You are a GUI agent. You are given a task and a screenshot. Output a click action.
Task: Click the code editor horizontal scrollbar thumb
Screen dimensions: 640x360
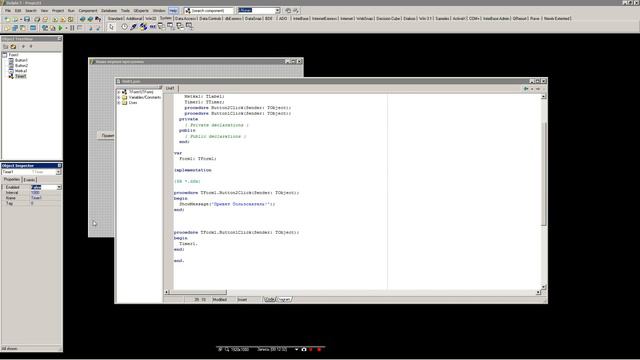tap(198, 292)
